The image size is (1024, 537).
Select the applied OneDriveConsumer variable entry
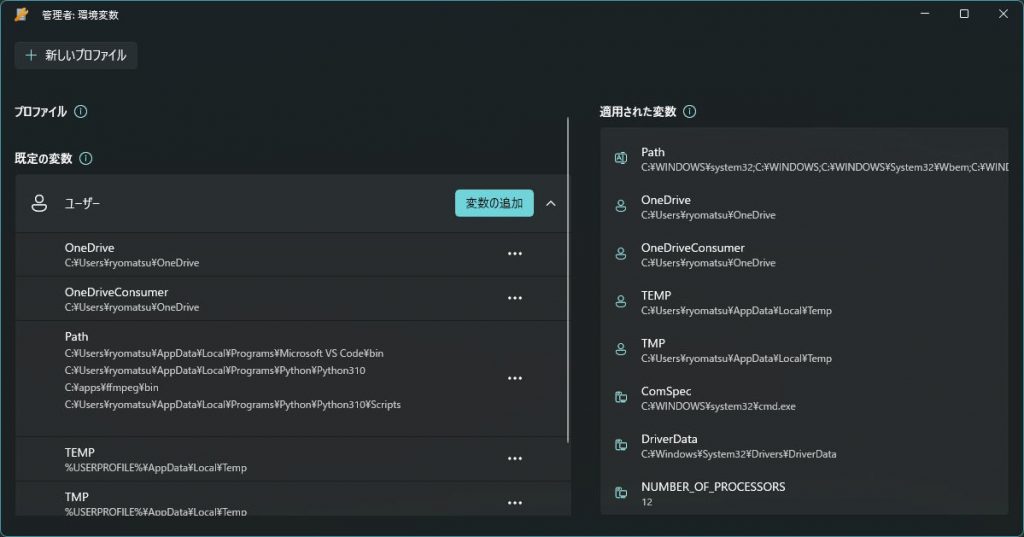point(805,254)
